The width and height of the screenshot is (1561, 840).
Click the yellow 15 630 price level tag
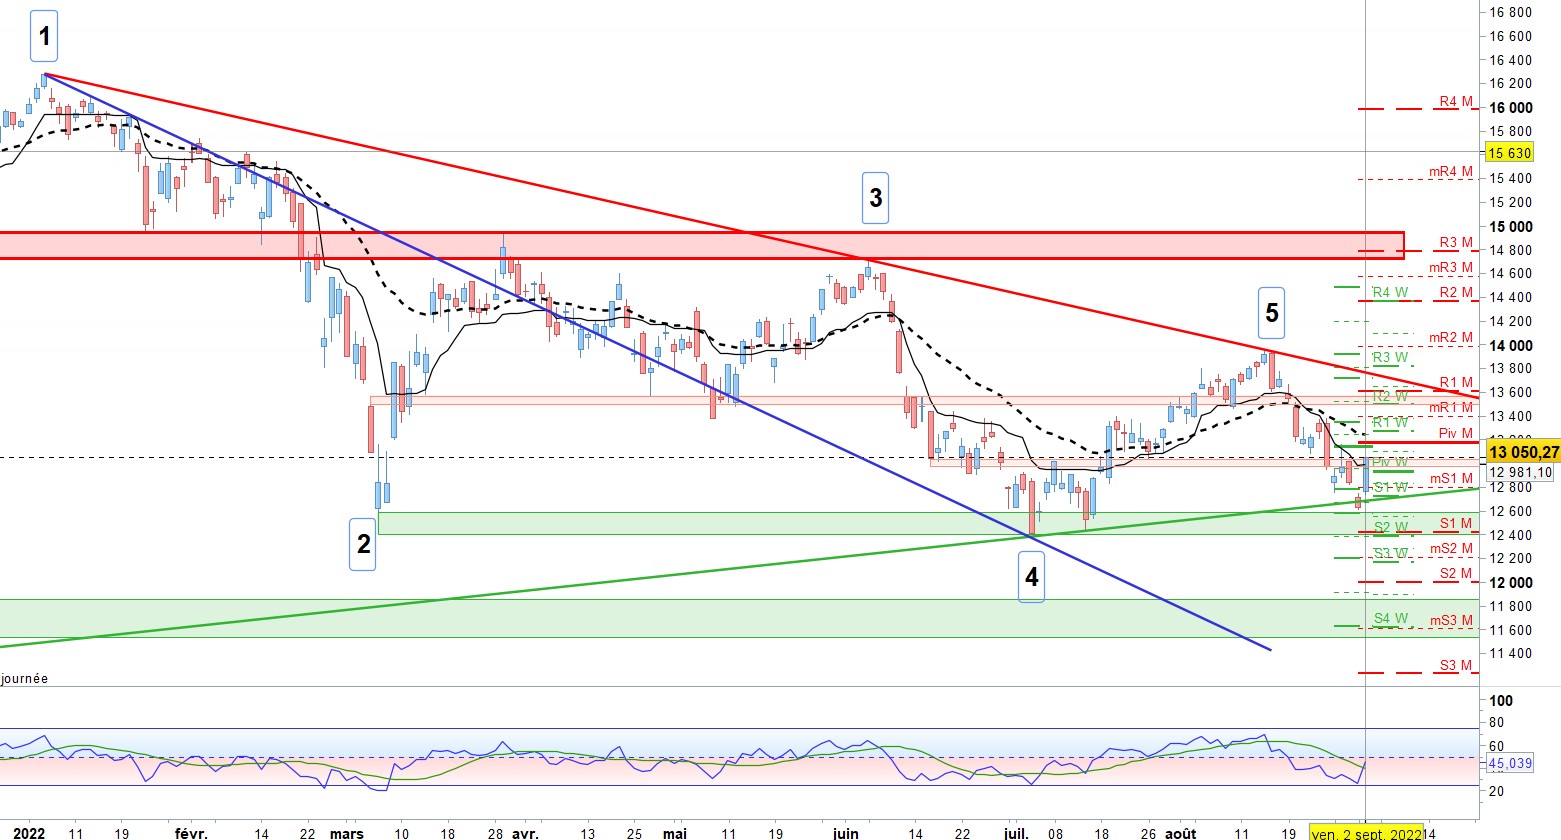(1510, 153)
